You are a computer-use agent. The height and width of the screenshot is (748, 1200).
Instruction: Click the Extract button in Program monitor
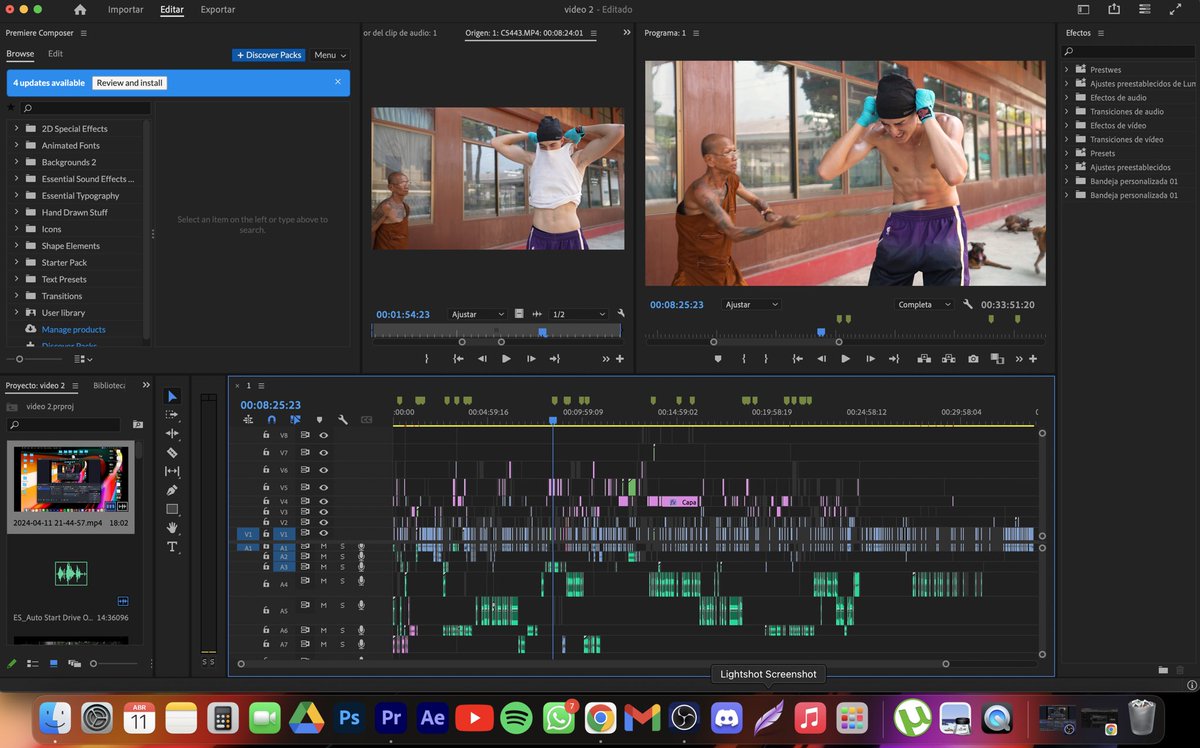(x=948, y=359)
